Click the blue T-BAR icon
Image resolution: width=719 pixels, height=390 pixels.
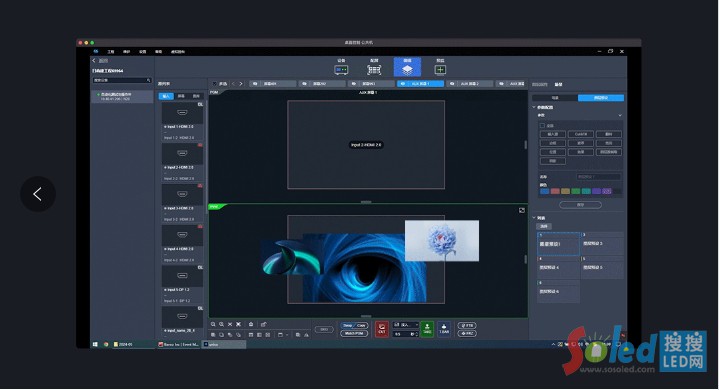444,329
